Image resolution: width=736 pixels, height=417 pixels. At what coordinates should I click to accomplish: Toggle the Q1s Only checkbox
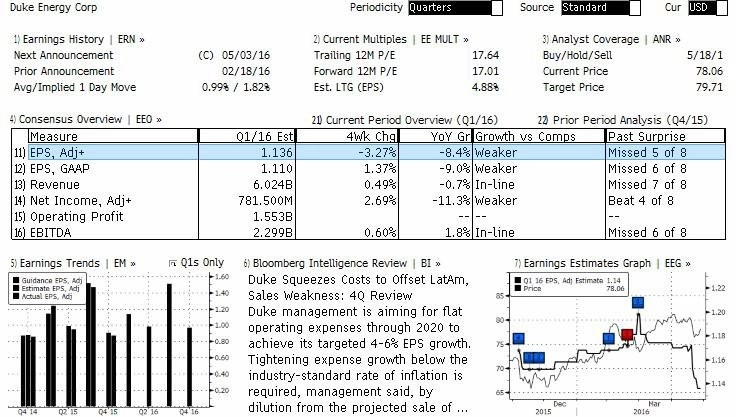[173, 263]
